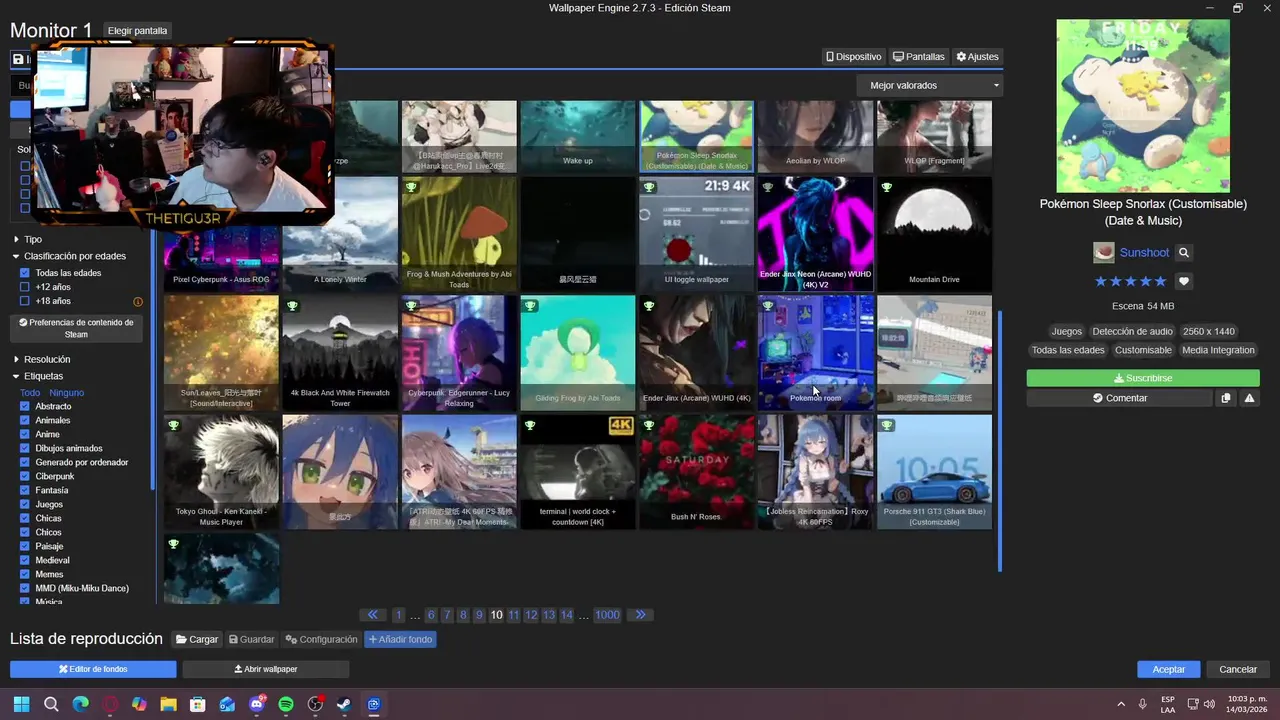Open Discord from the taskbar

pyautogui.click(x=257, y=704)
